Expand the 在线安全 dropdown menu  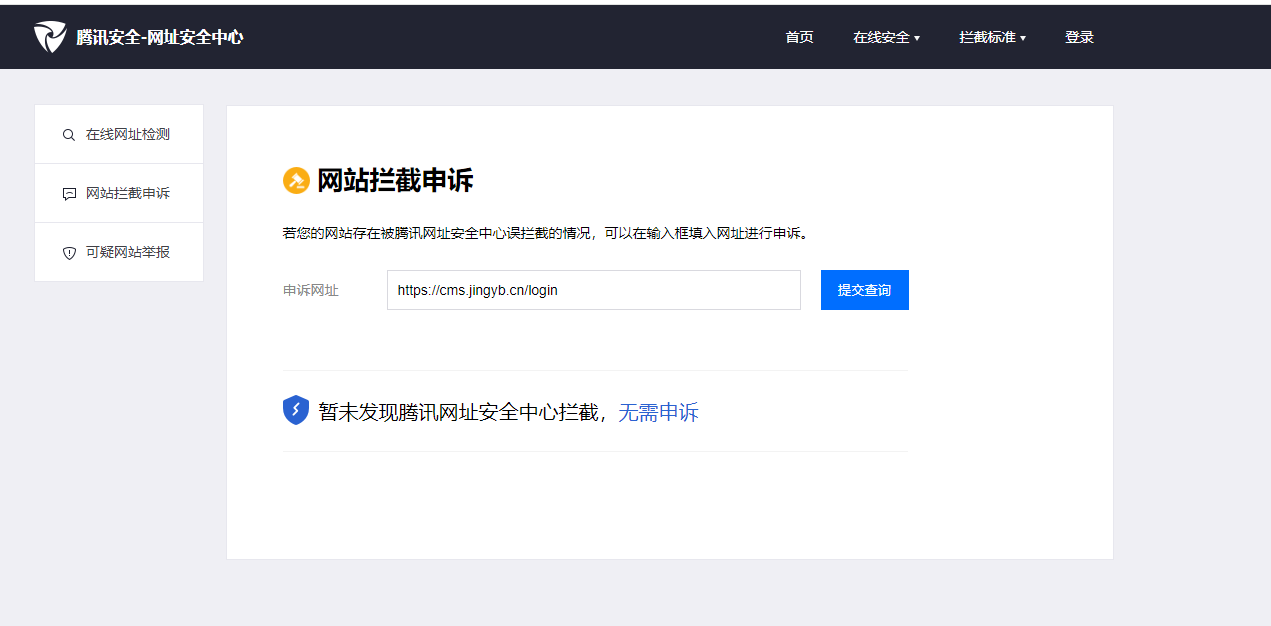pyautogui.click(x=886, y=37)
